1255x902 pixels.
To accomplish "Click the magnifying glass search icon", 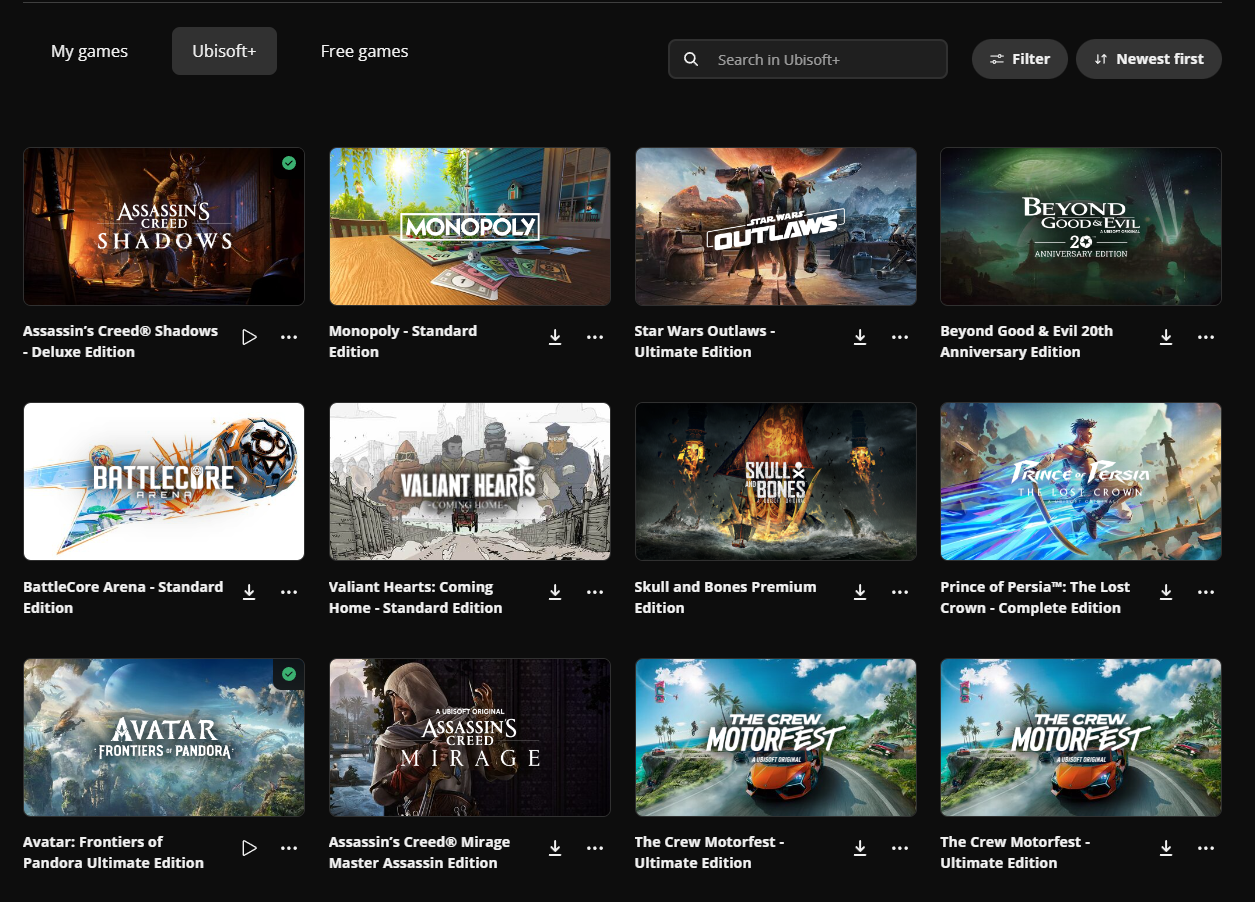I will tap(691, 59).
